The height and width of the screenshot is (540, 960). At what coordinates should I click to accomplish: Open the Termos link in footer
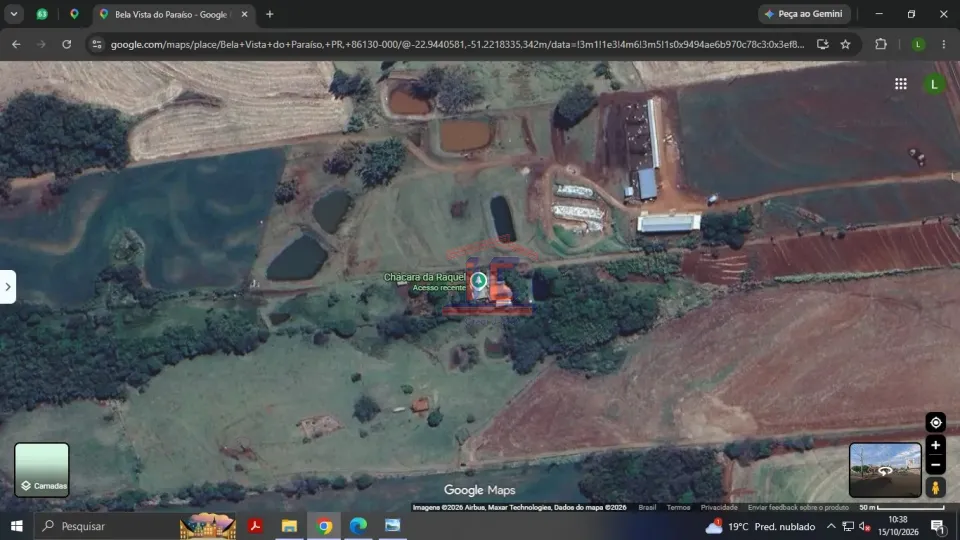678,507
